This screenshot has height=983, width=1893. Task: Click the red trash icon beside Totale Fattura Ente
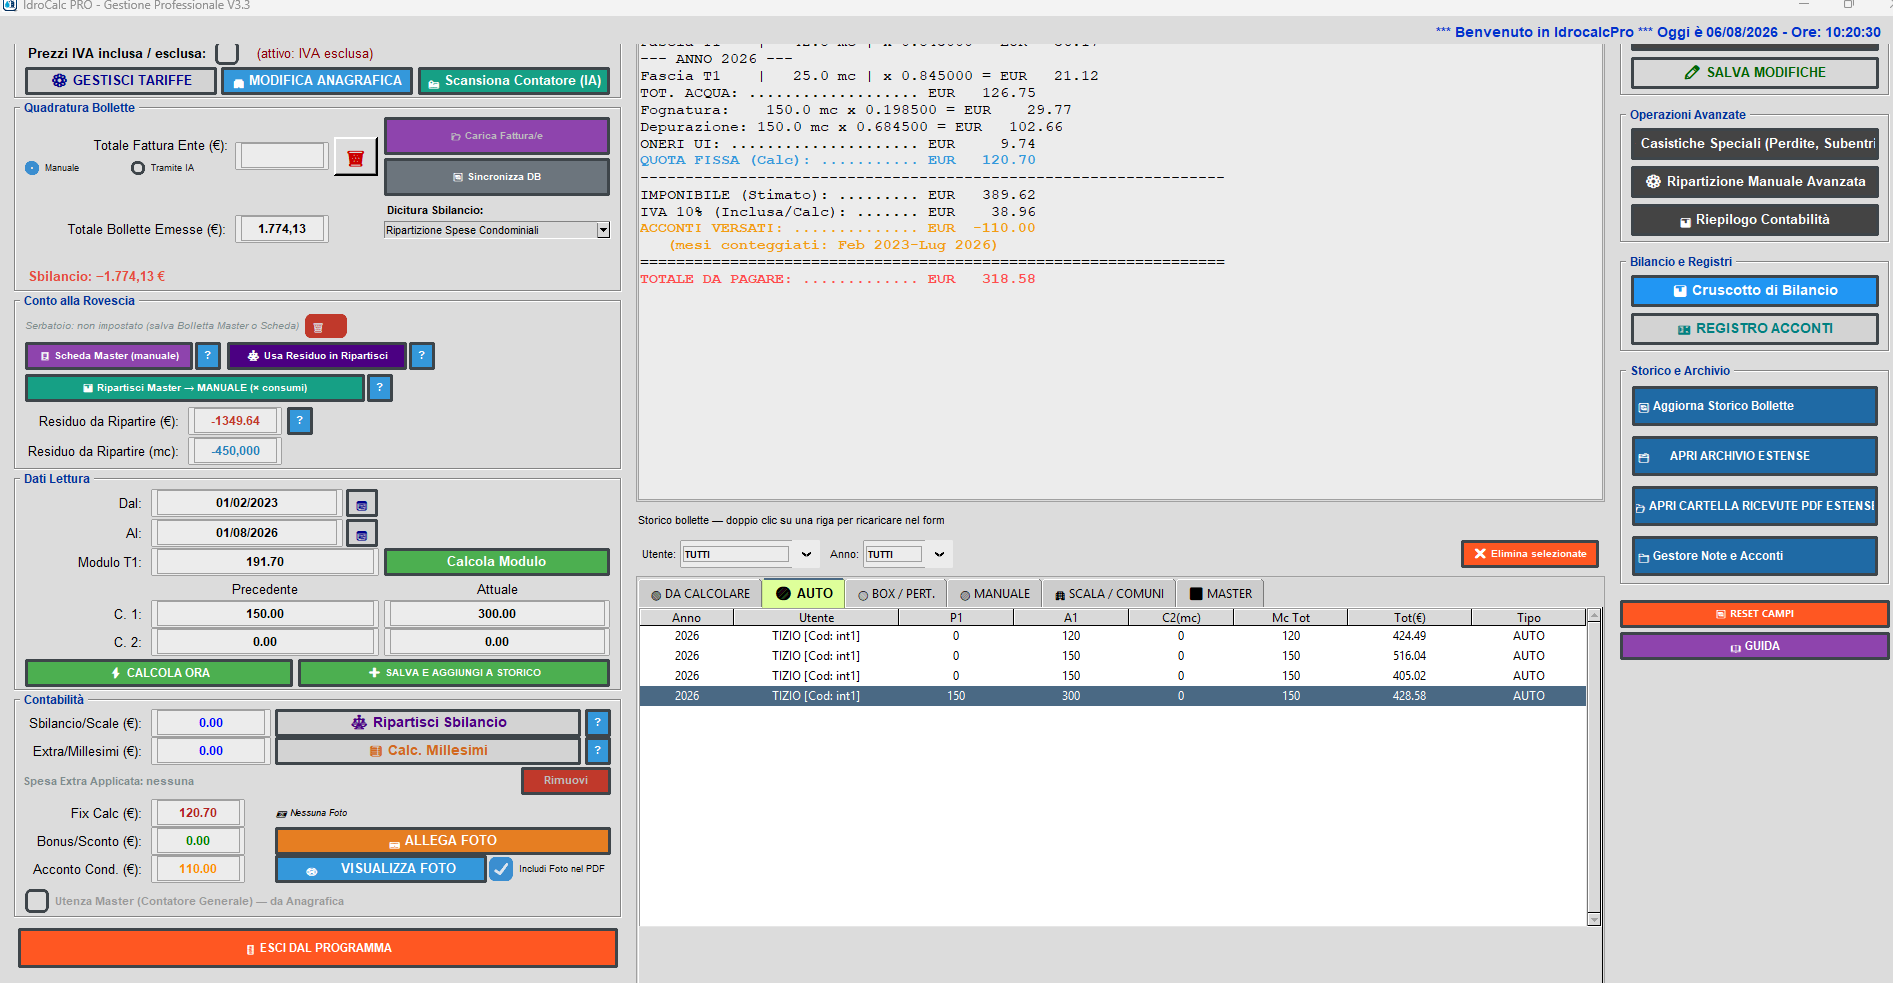(355, 157)
